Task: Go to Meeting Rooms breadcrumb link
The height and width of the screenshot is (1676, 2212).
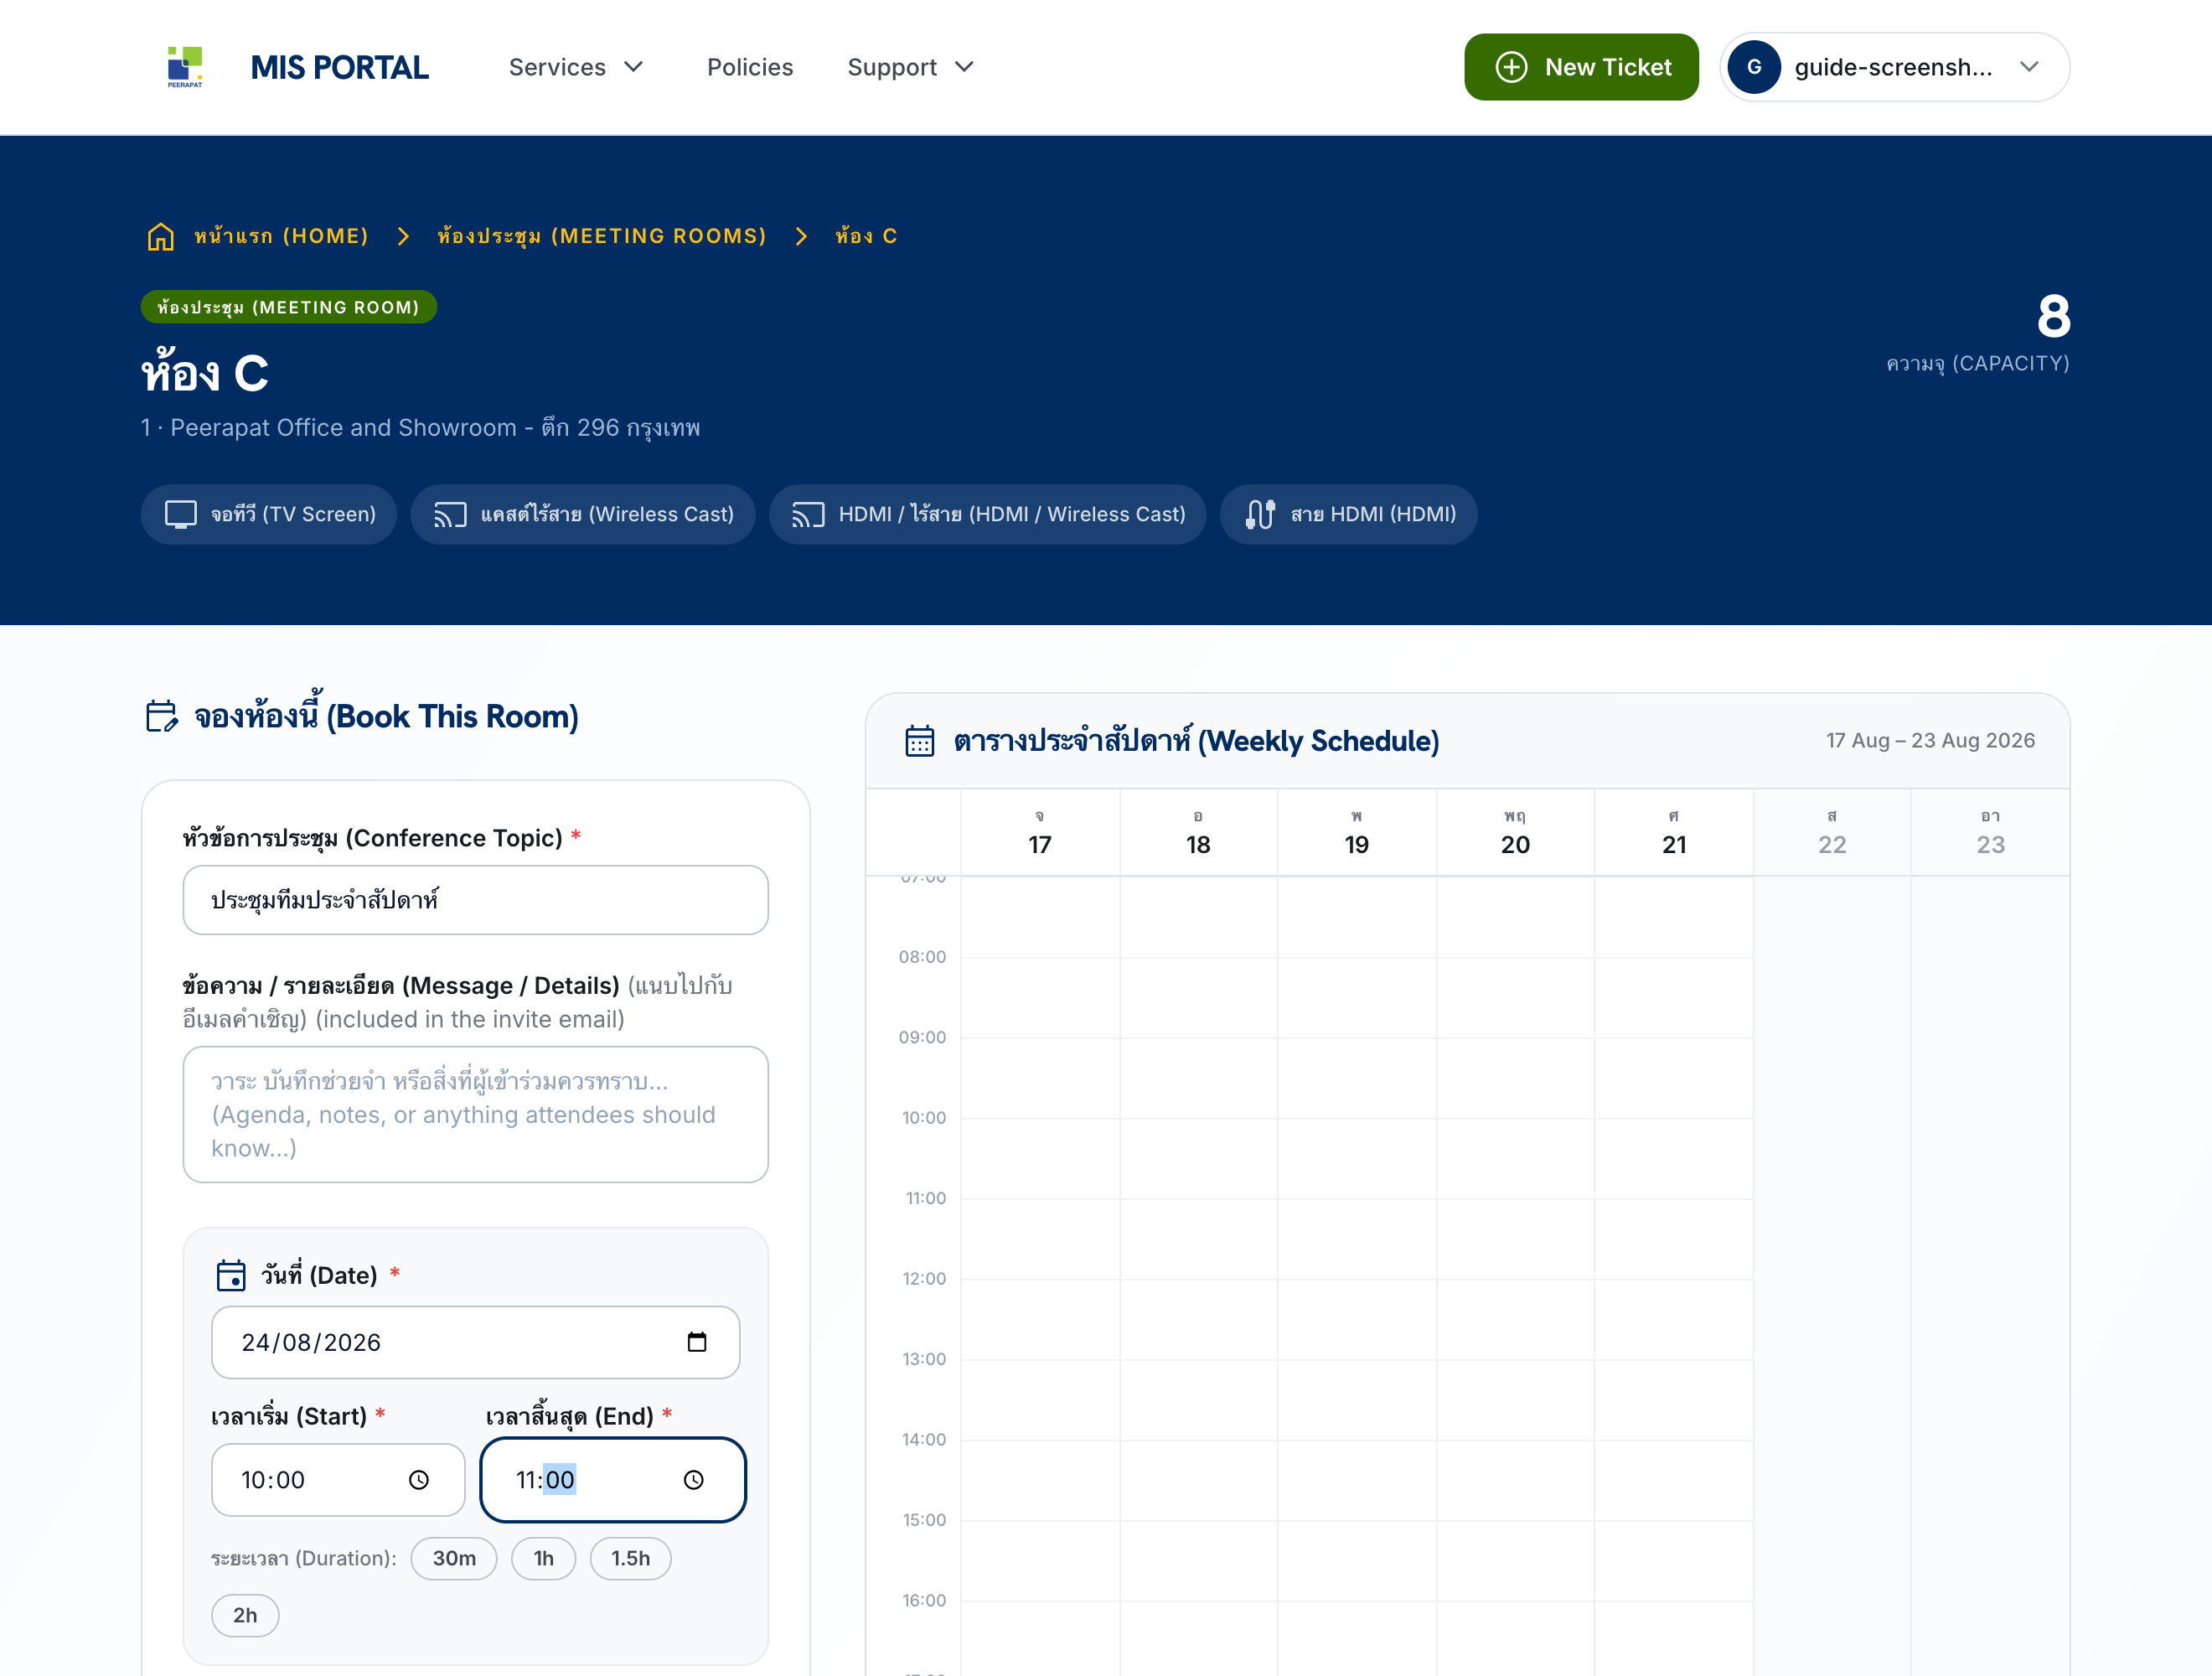Action: point(602,236)
